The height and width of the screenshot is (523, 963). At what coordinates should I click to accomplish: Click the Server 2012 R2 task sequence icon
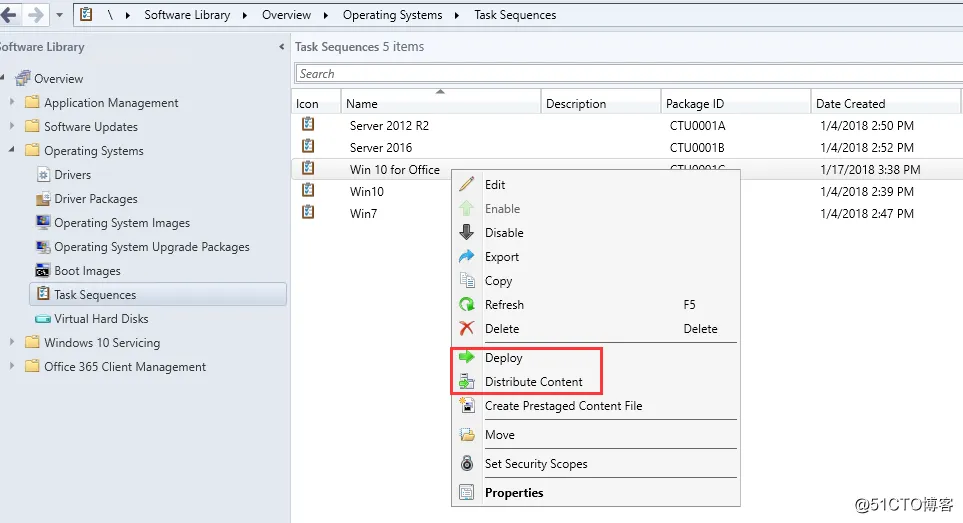click(x=308, y=125)
